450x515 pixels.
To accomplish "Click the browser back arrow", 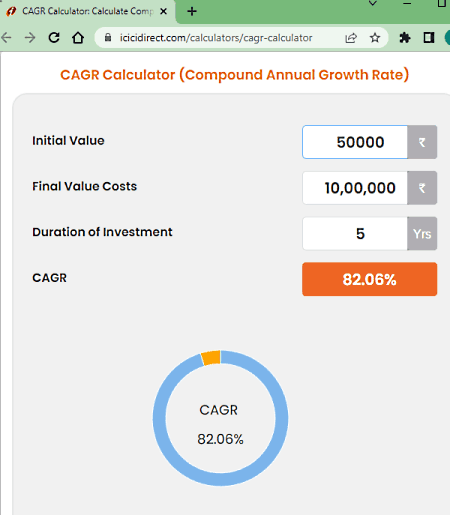I will click(6, 38).
